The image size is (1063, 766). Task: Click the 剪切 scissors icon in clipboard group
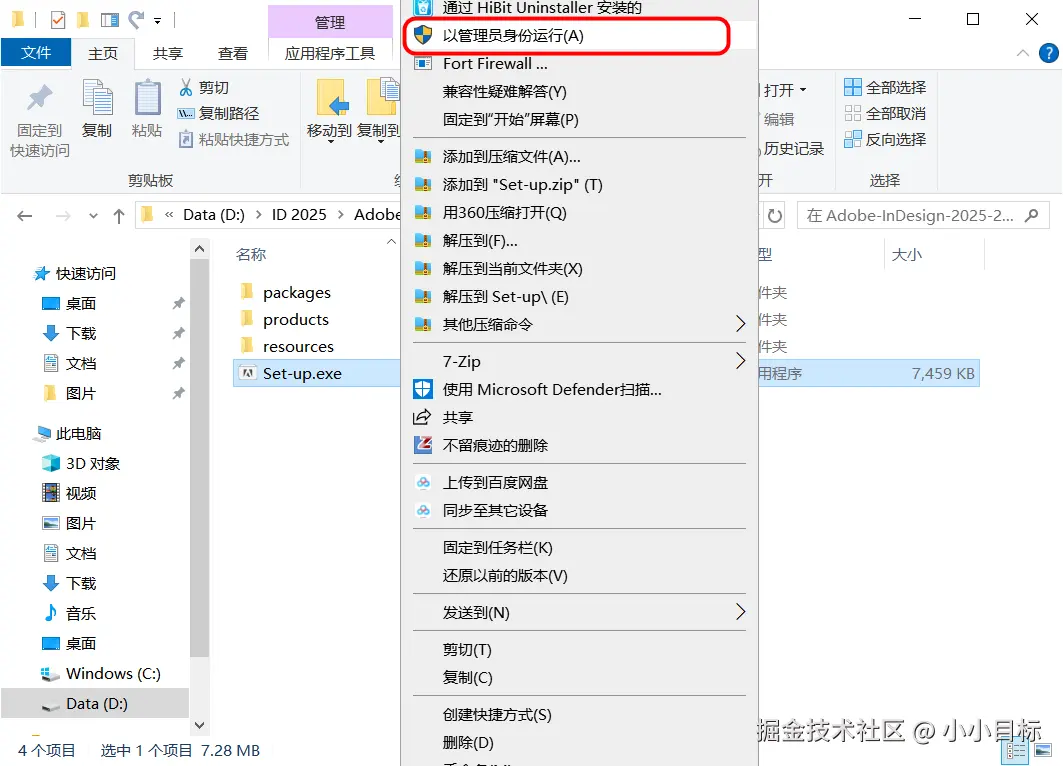click(186, 87)
